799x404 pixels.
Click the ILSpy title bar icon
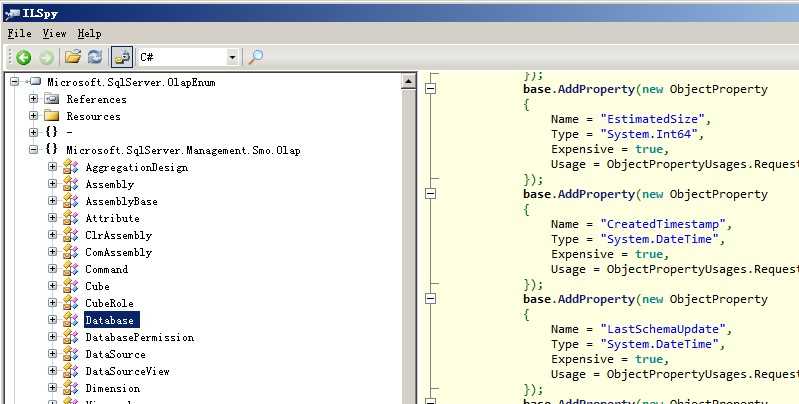(12, 13)
